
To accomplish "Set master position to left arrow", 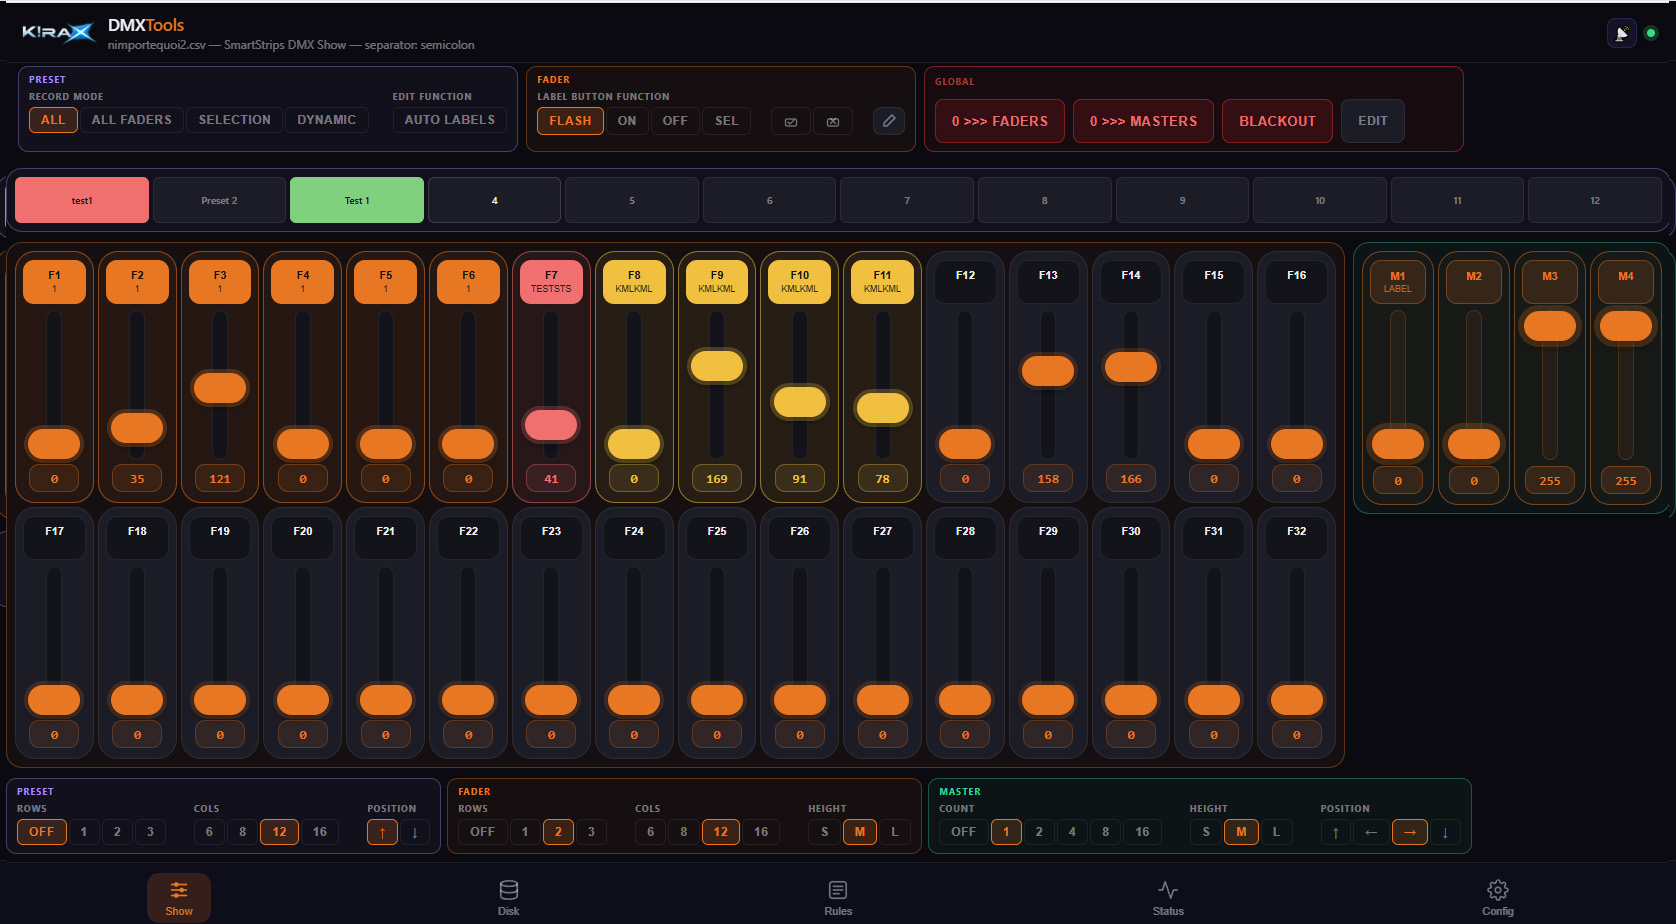I will coord(1371,832).
